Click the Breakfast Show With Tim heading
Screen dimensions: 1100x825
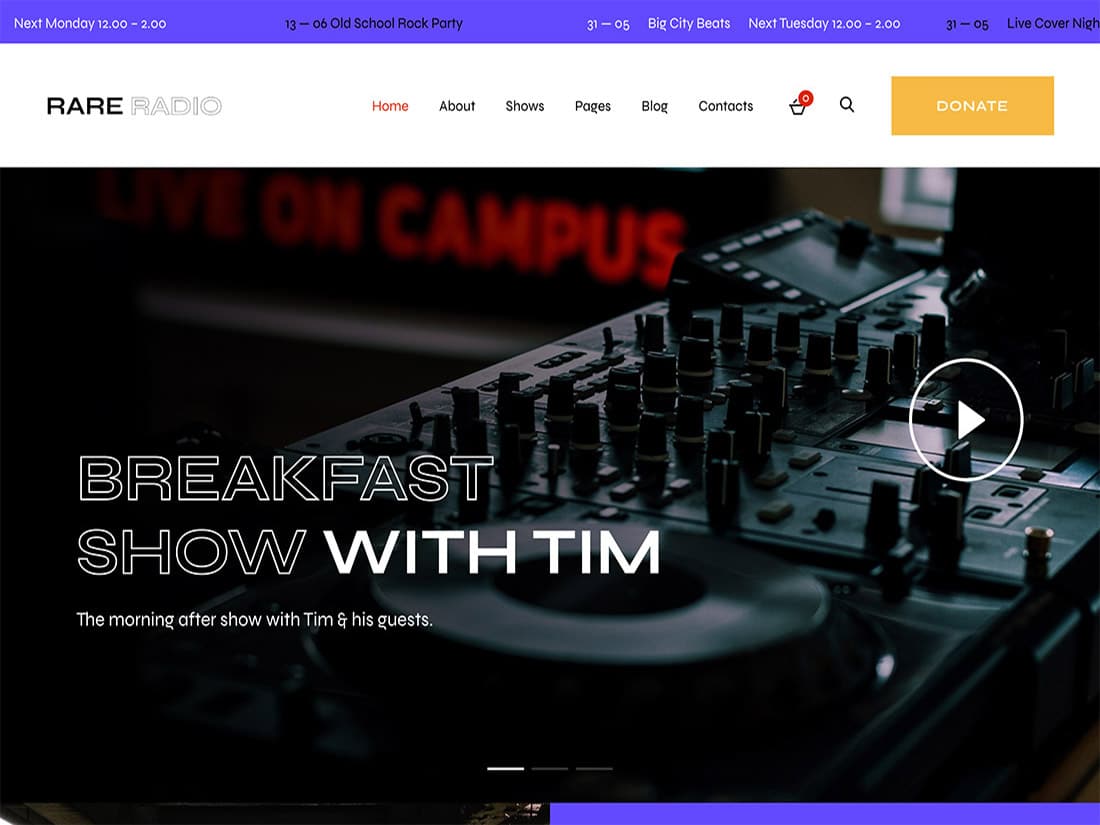(368, 515)
